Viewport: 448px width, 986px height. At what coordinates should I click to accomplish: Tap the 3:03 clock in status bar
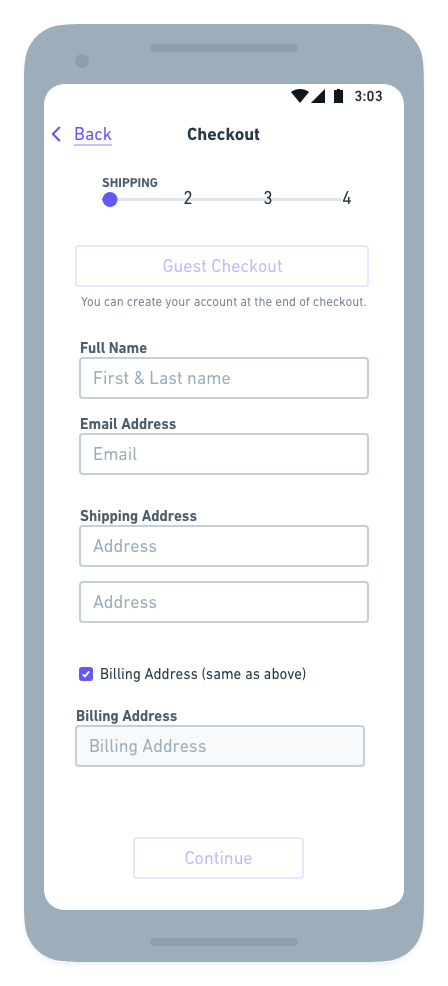[368, 96]
